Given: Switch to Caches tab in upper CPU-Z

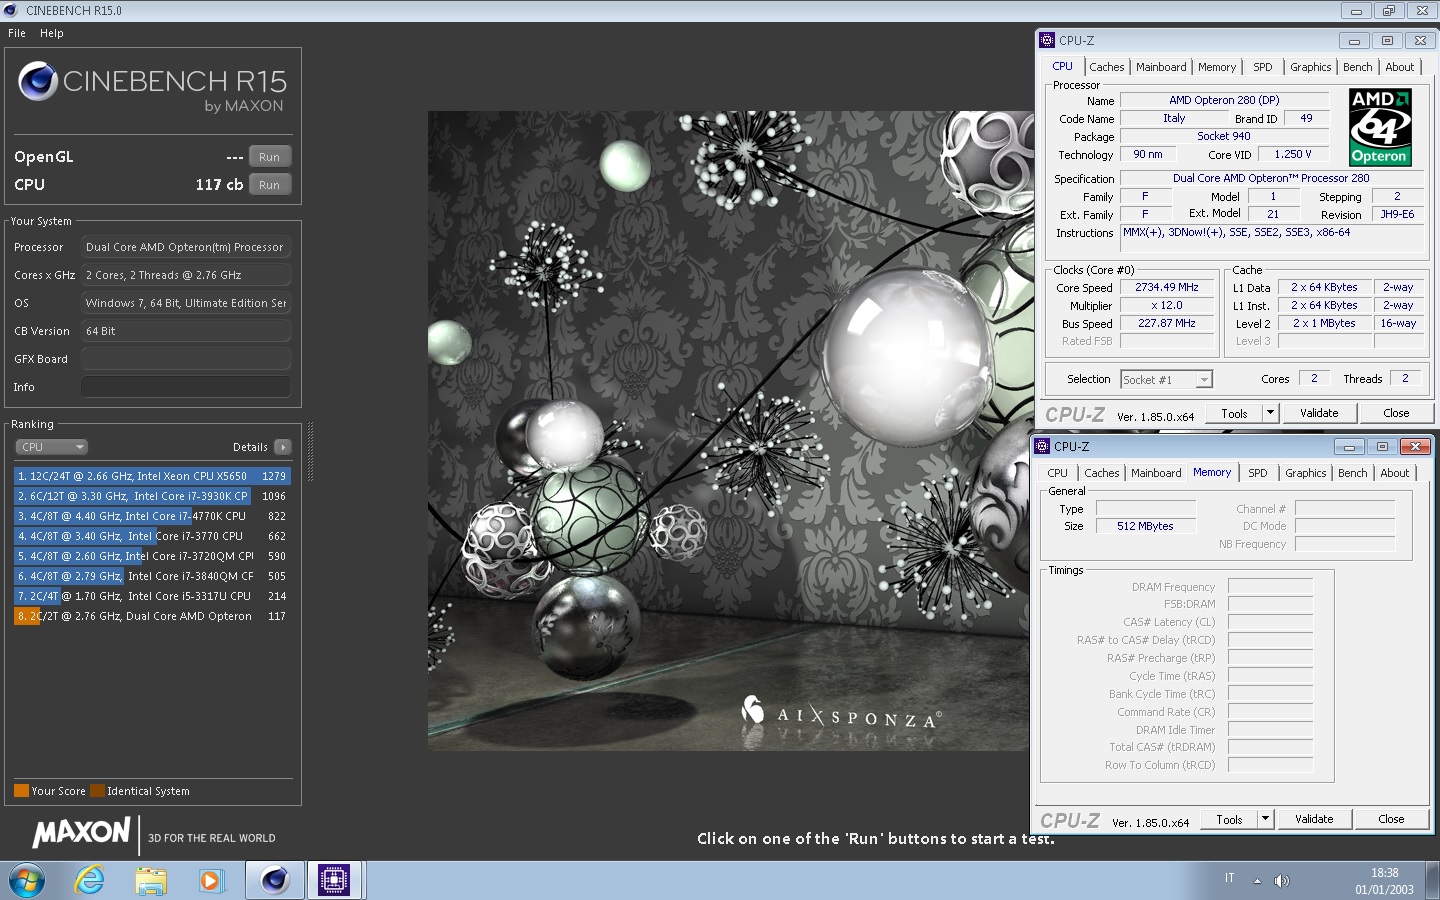Looking at the screenshot, I should point(1107,67).
